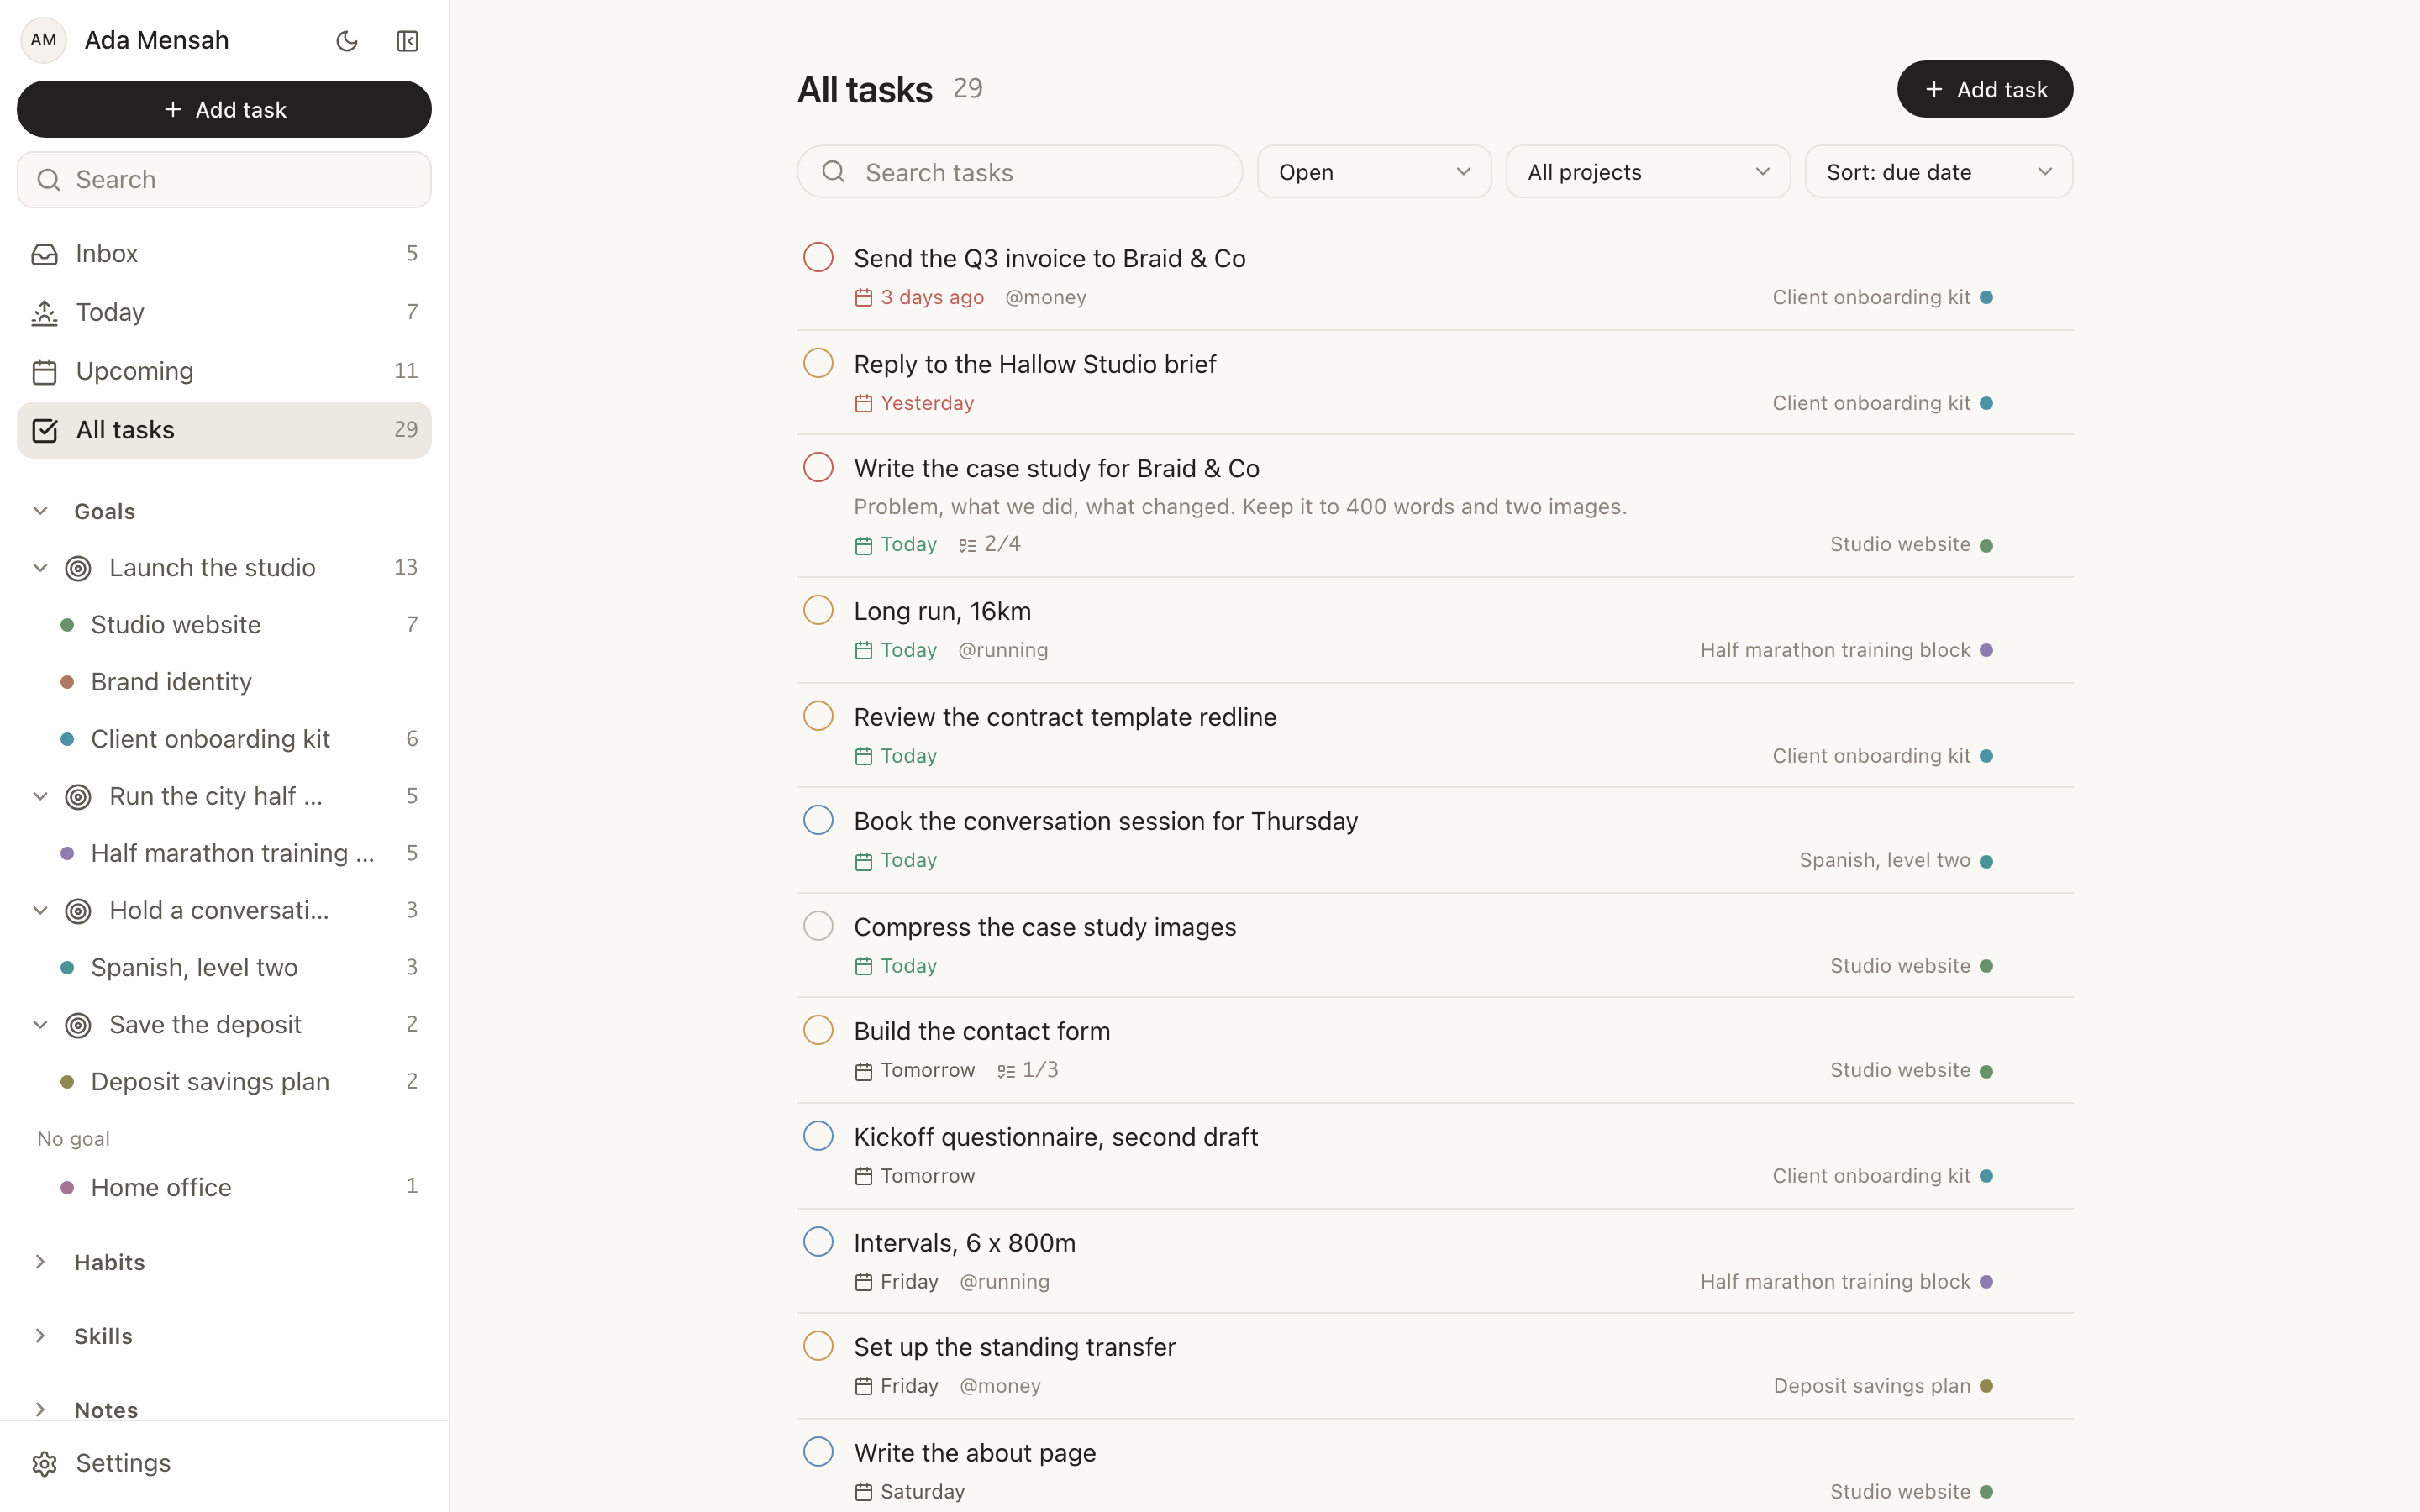Open Build the contact form task

[x=982, y=1031]
